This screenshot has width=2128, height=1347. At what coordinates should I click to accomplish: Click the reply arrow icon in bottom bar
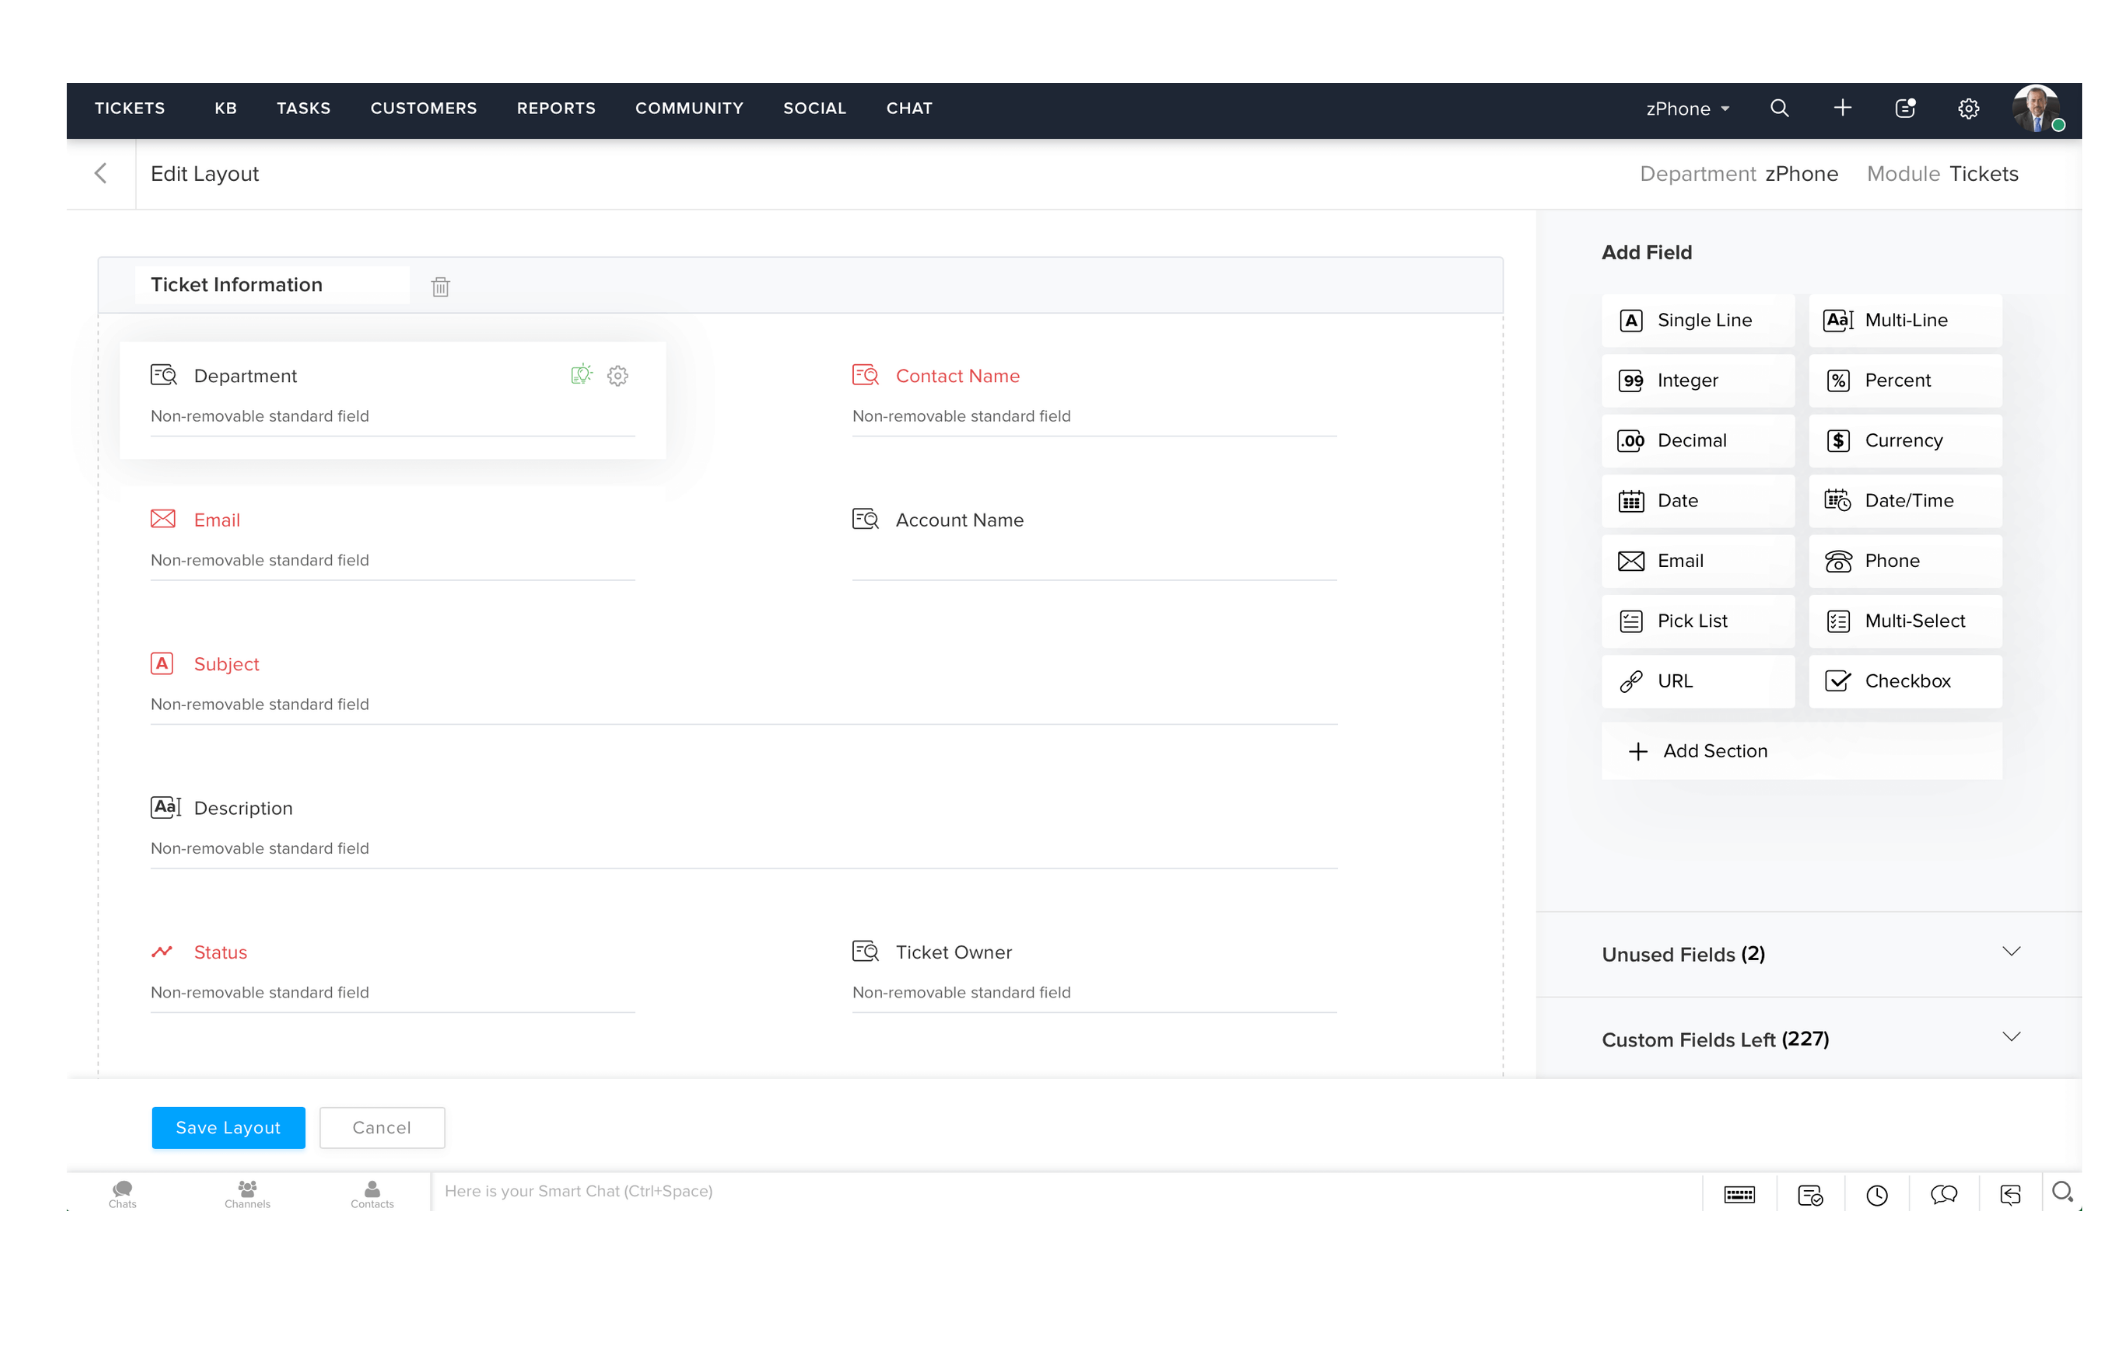pyautogui.click(x=2011, y=1193)
